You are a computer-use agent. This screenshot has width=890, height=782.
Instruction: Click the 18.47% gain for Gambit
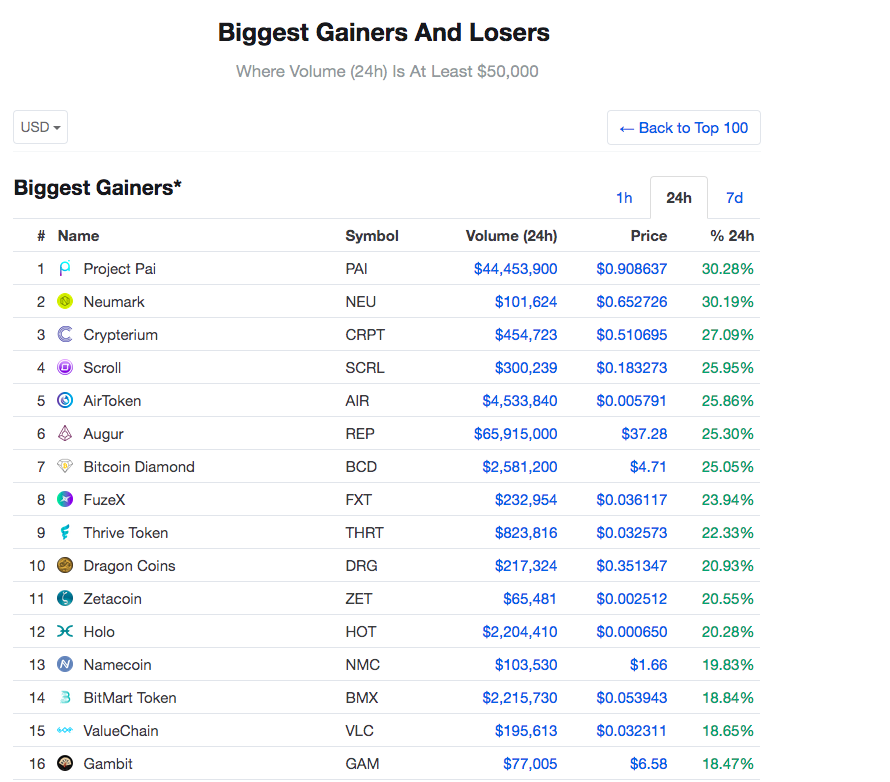click(728, 764)
